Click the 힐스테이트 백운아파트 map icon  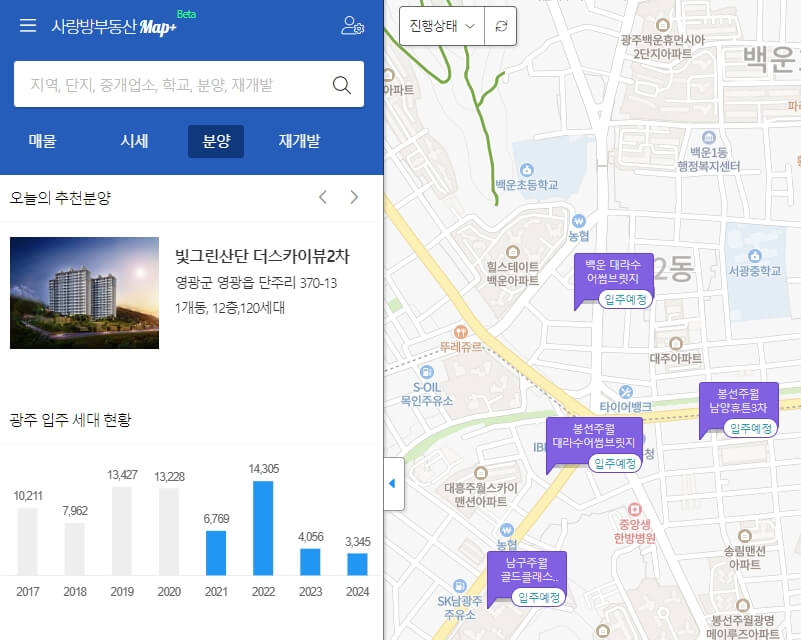tap(512, 252)
